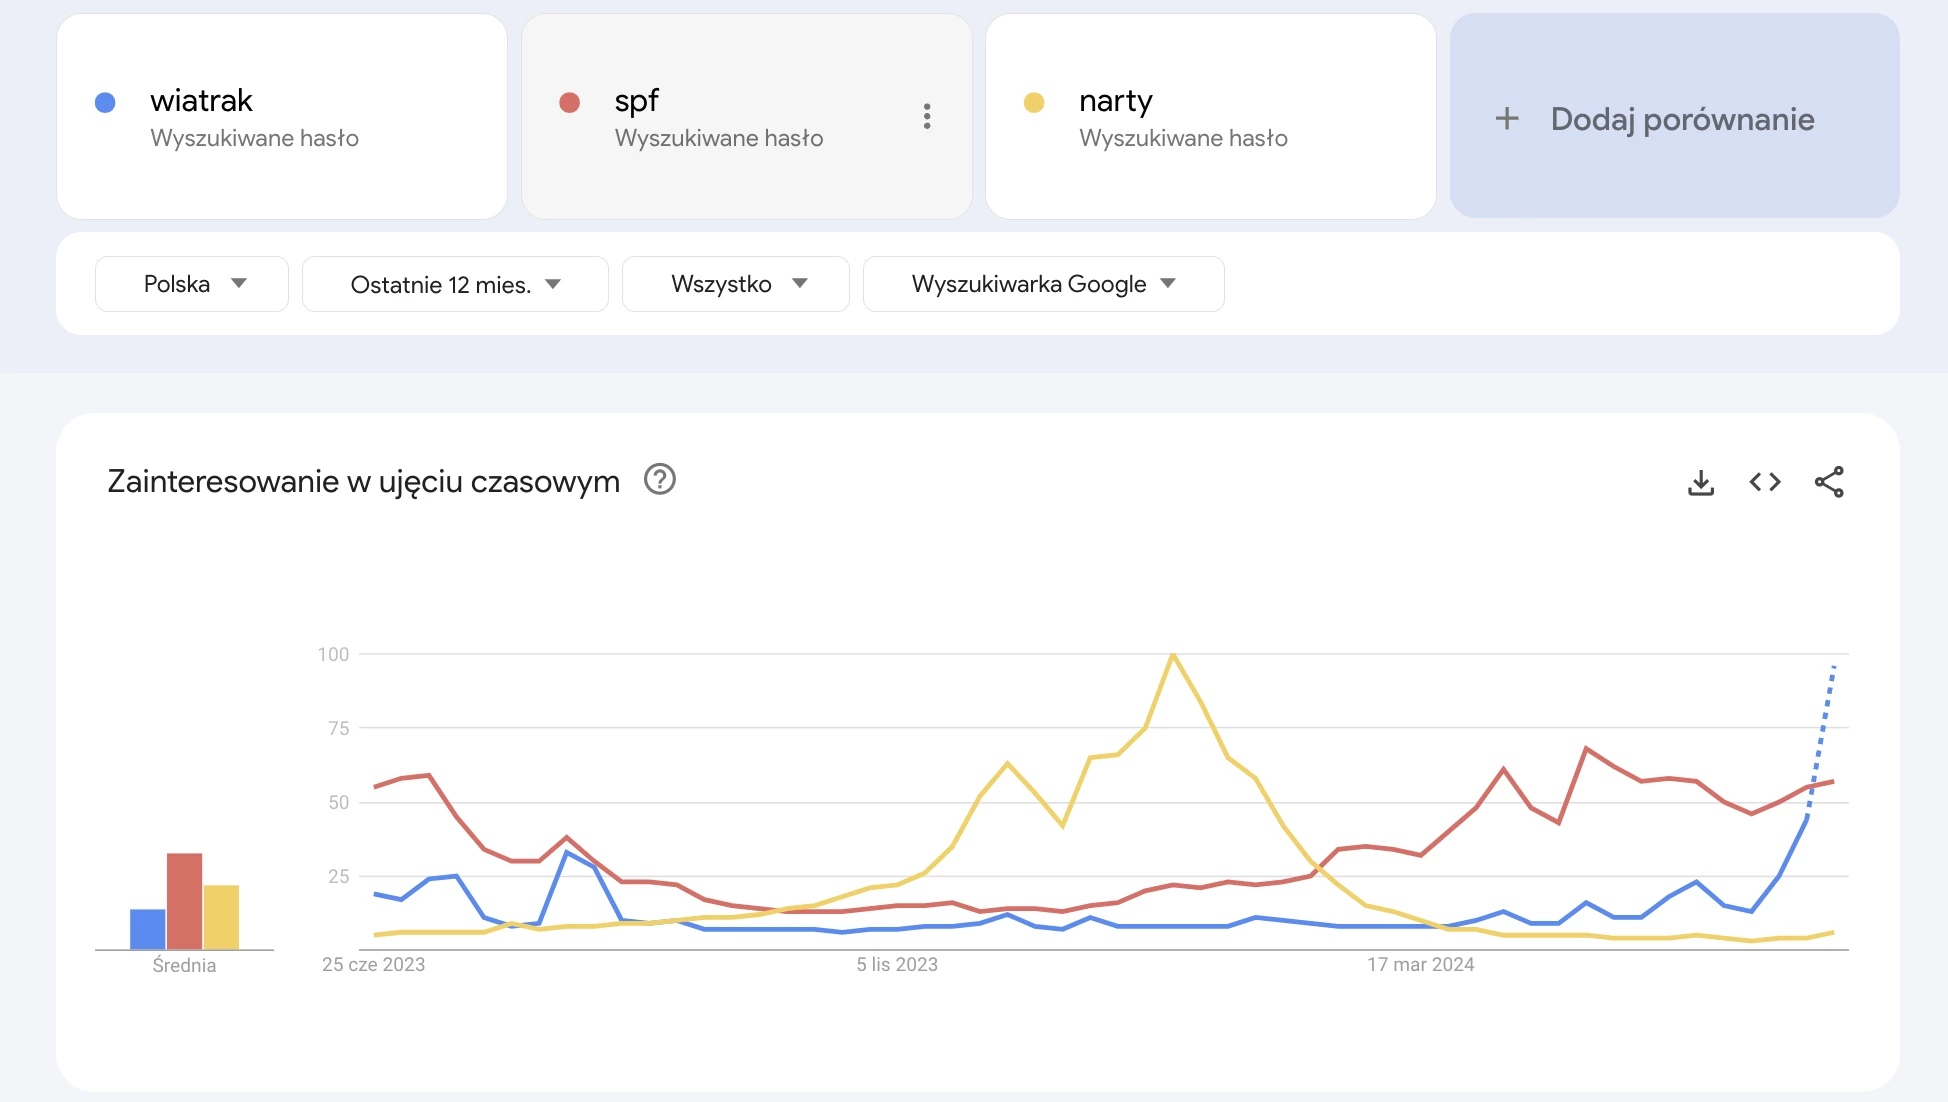This screenshot has height=1102, width=1948.
Task: Click the red dot next to spf
Action: (570, 102)
